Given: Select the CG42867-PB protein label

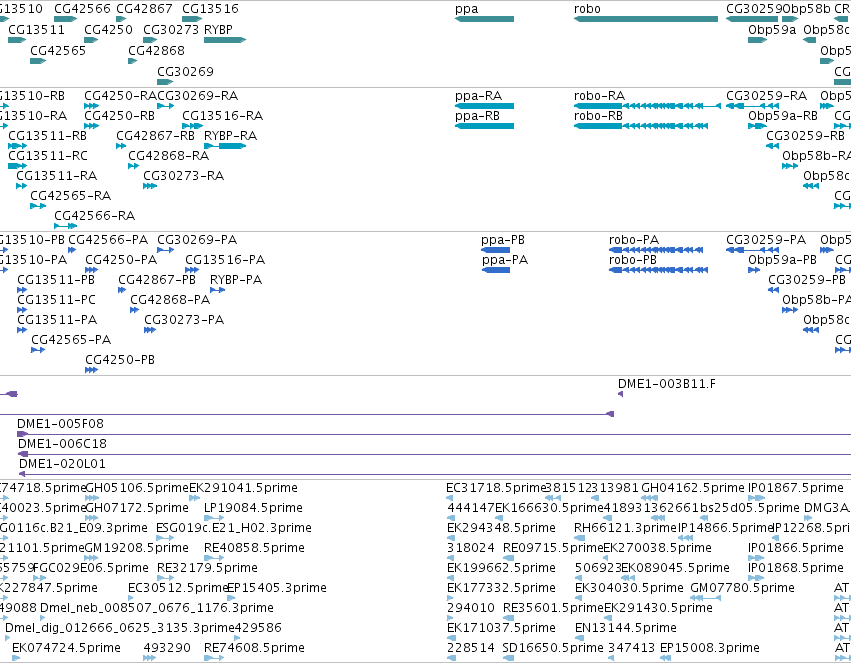Looking at the screenshot, I should pos(157,280).
